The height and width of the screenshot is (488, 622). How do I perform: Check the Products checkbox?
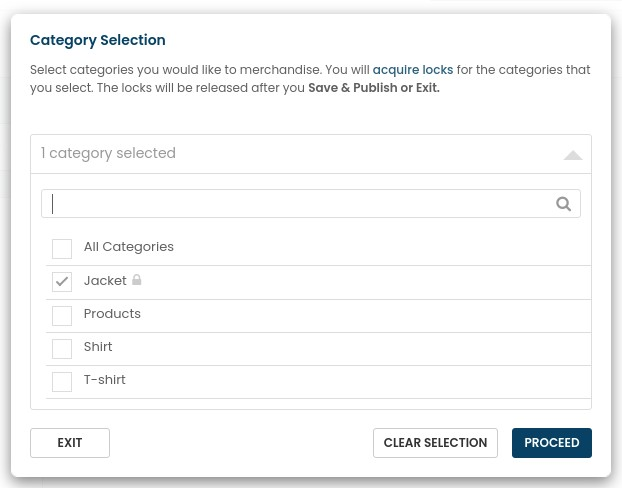[62, 315]
